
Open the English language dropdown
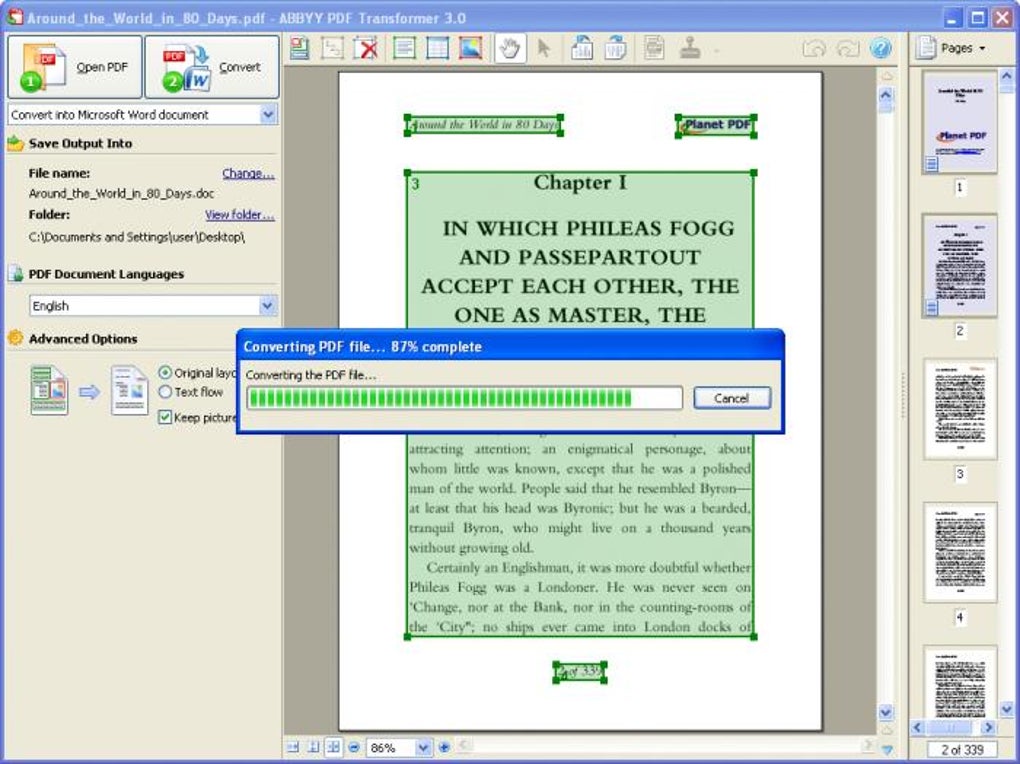tap(267, 305)
